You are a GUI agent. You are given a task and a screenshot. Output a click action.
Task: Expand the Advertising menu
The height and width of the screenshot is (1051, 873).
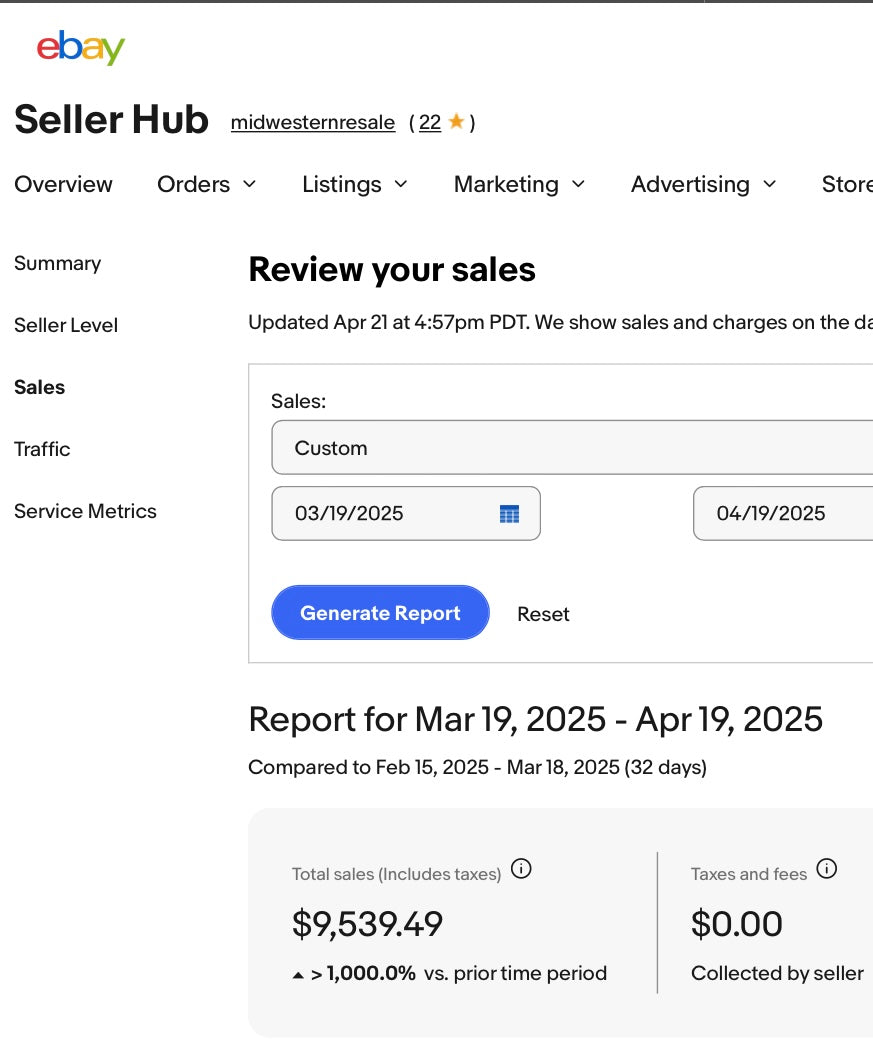pos(703,184)
